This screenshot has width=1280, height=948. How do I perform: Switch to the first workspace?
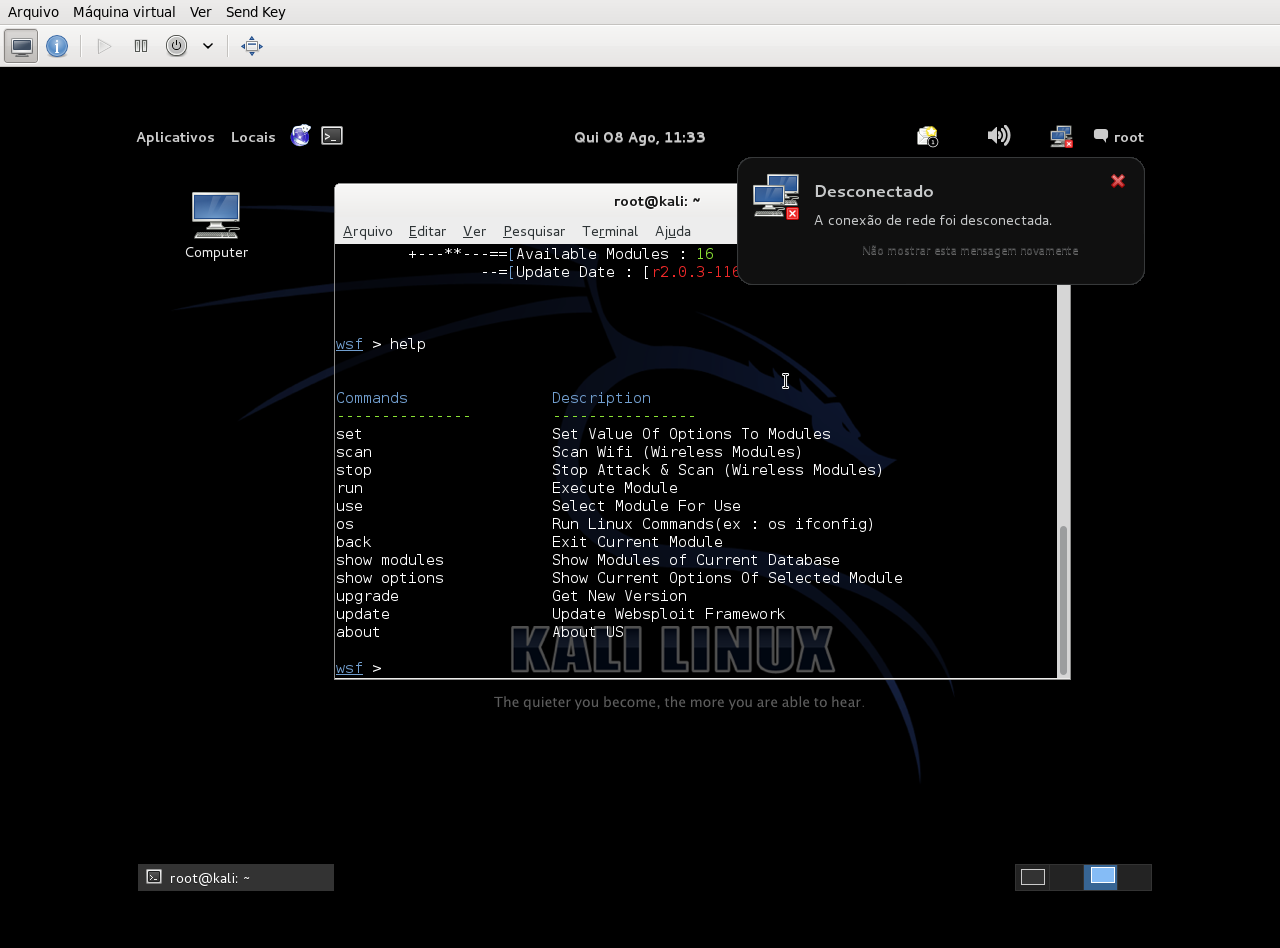click(1033, 877)
